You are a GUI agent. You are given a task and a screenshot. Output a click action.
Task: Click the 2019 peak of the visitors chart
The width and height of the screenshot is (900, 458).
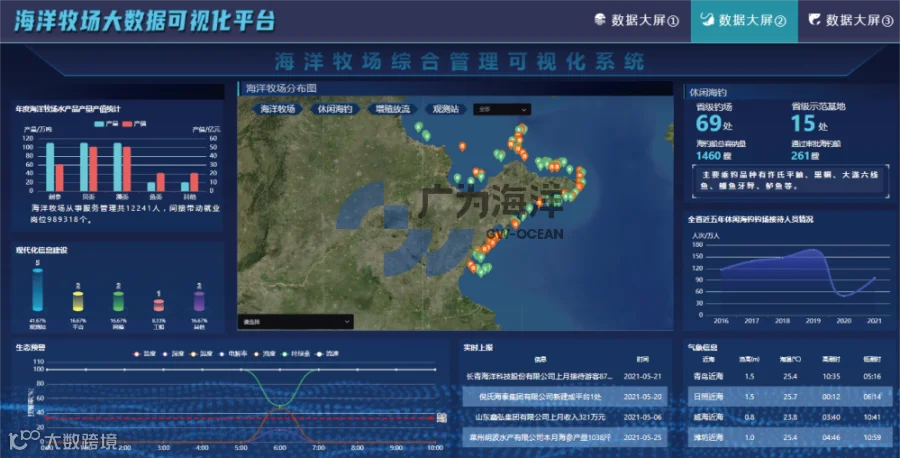814,250
